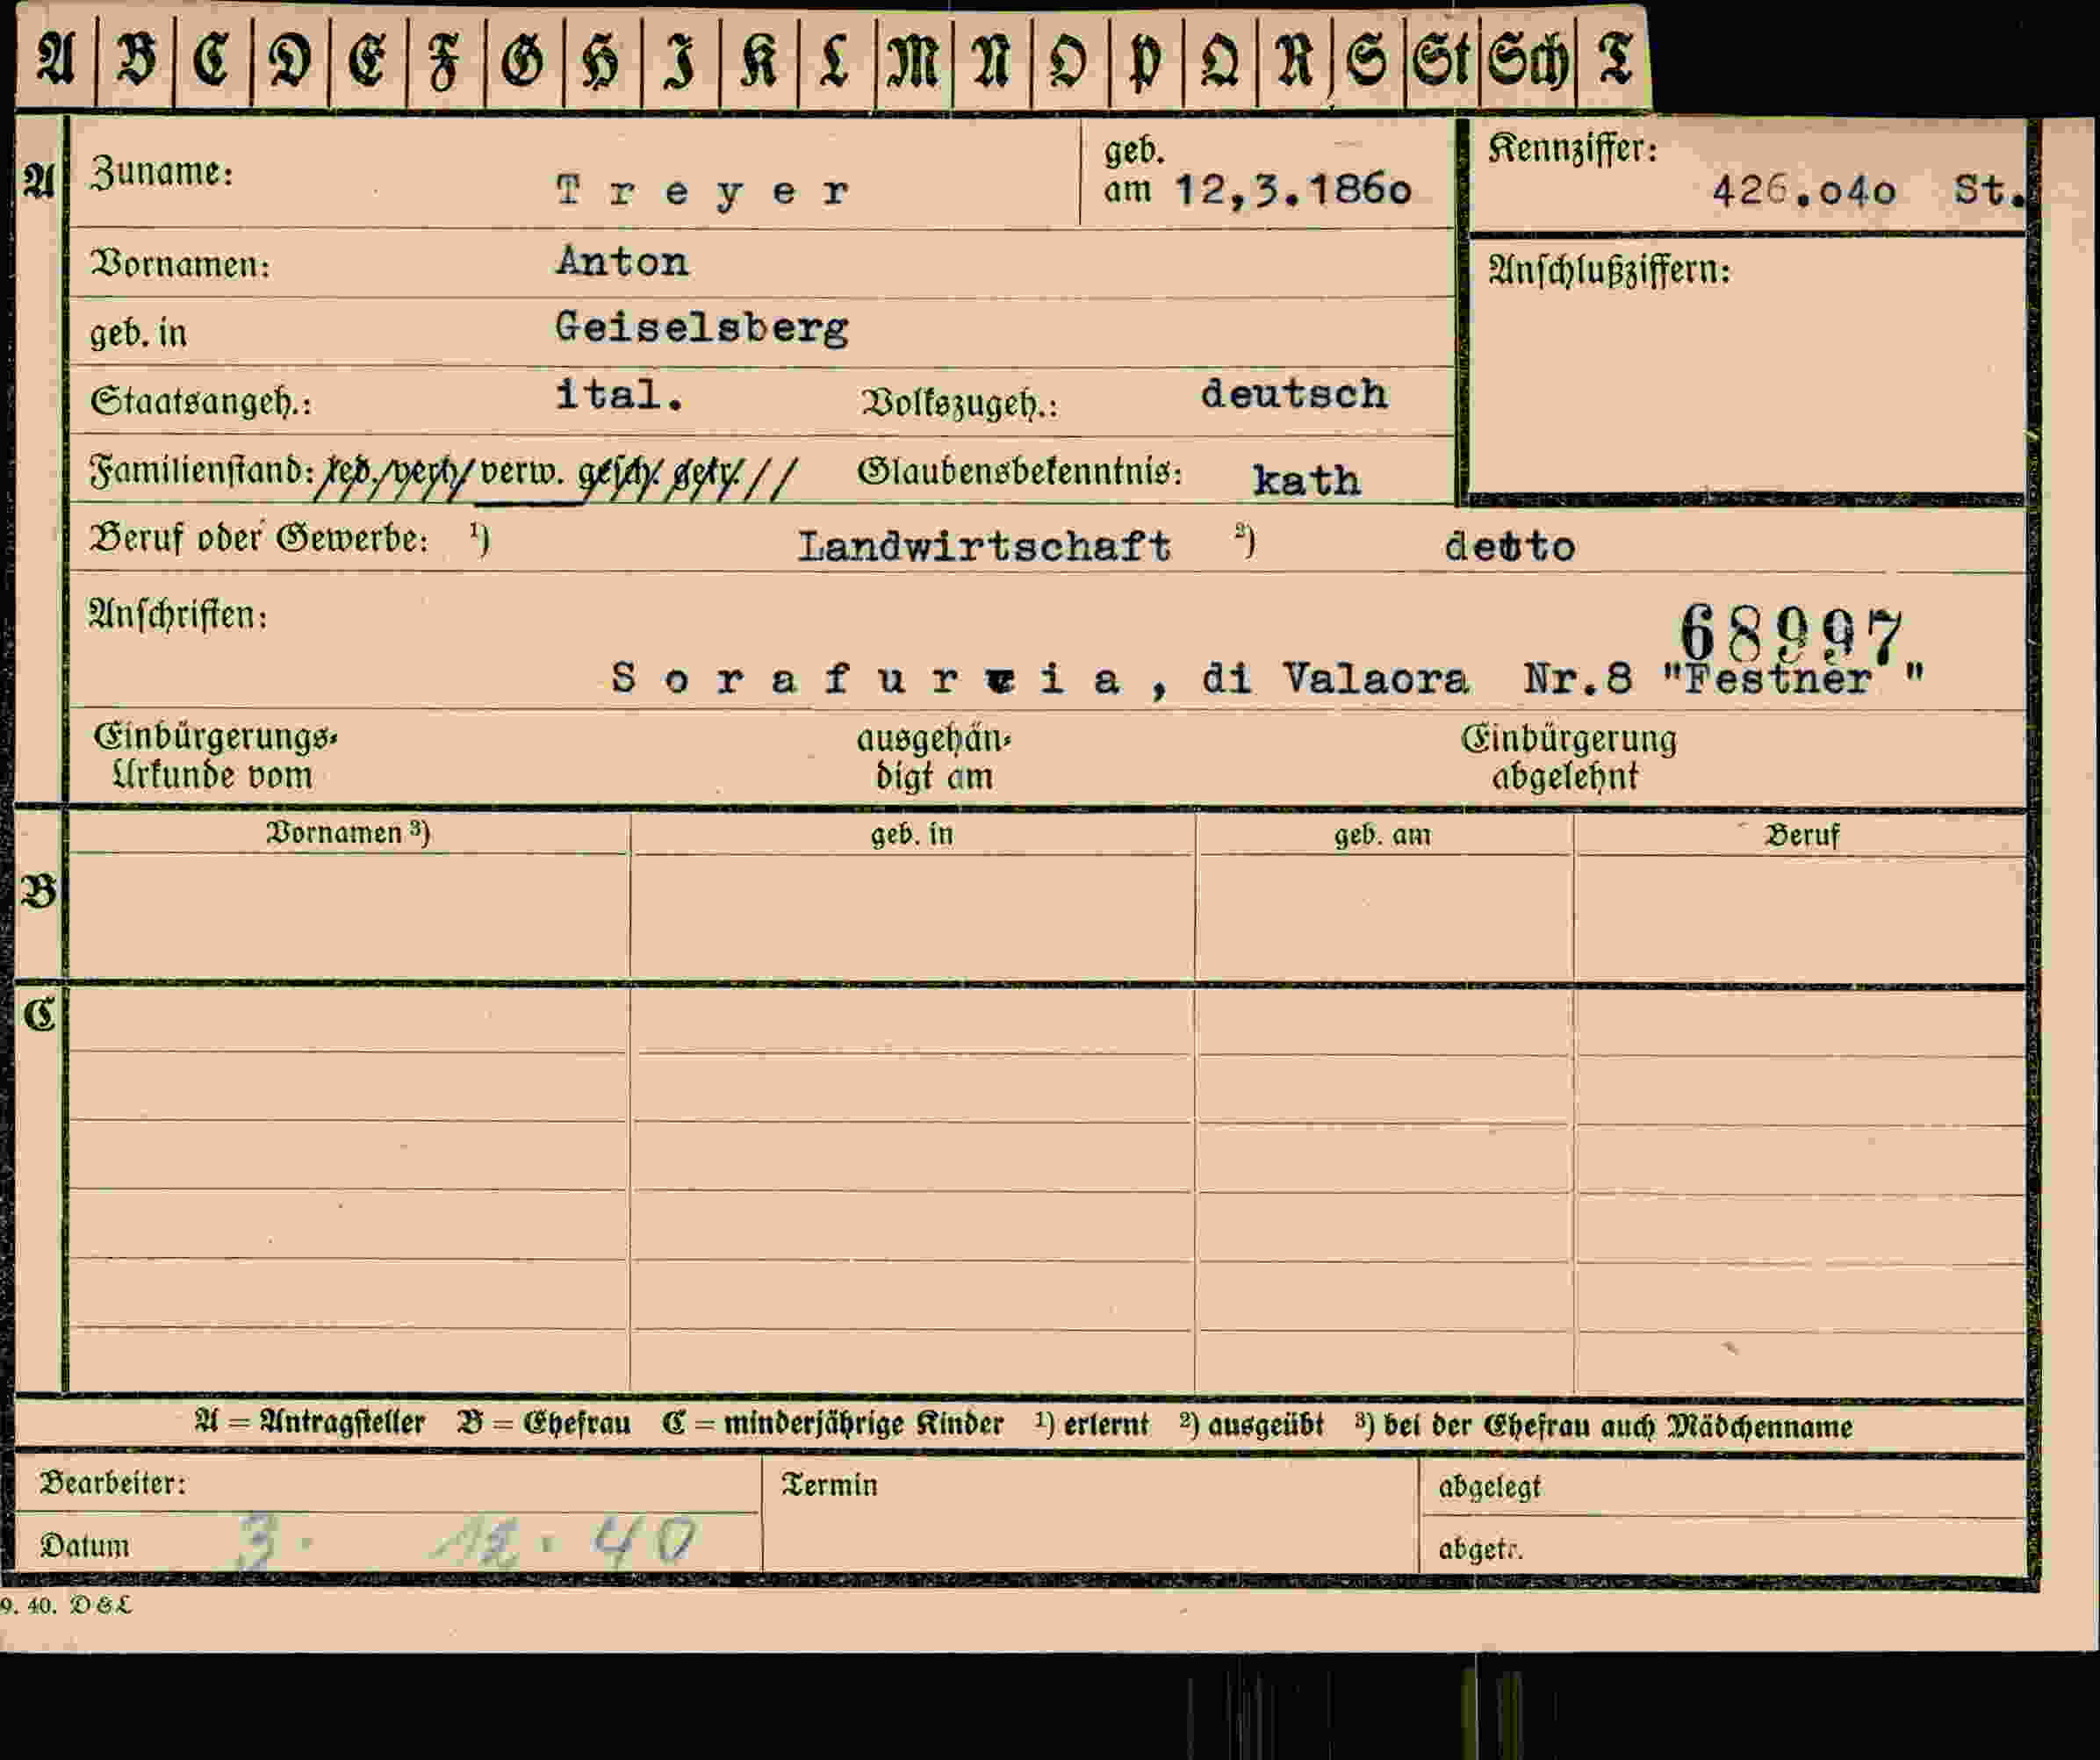The image size is (2100, 1760).
Task: Click the footnote 2) ausgeübt
Action: pos(1251,1424)
